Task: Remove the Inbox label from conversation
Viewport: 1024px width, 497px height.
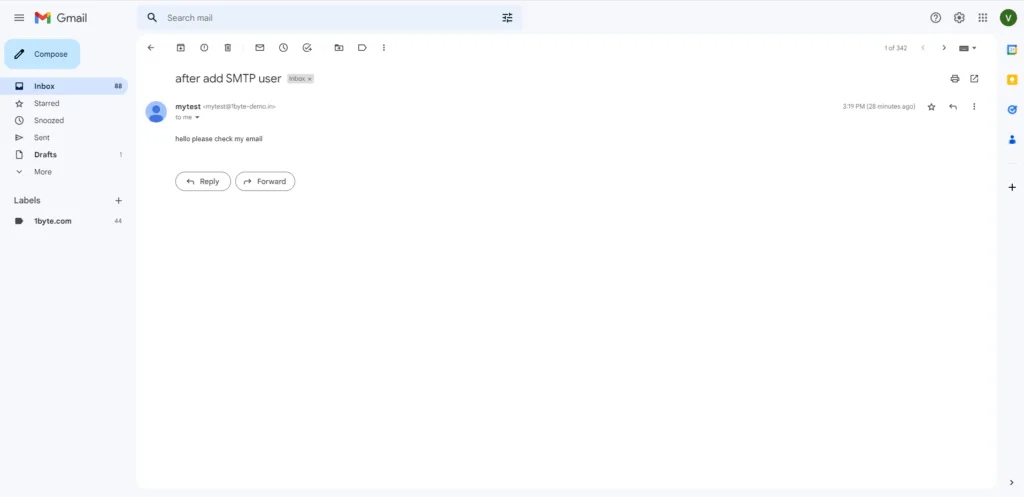Action: tap(310, 78)
